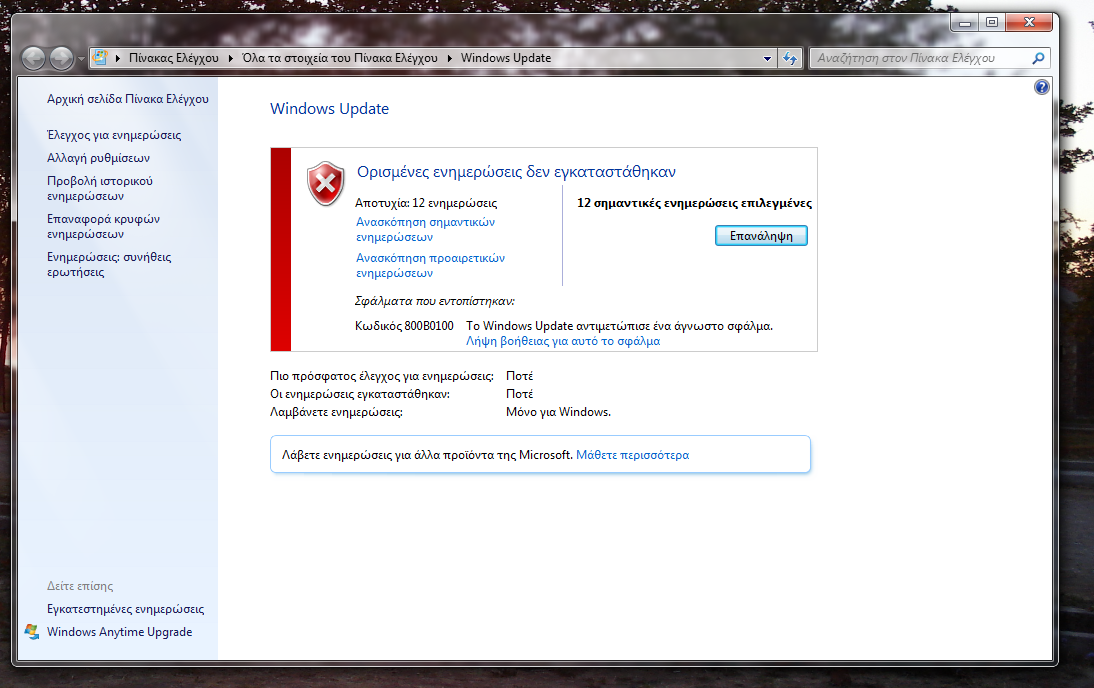Screen dimensions: 1094x688
Task: Click Επαναφορά κρυφών ενημερώσεων link
Action: coord(103,226)
